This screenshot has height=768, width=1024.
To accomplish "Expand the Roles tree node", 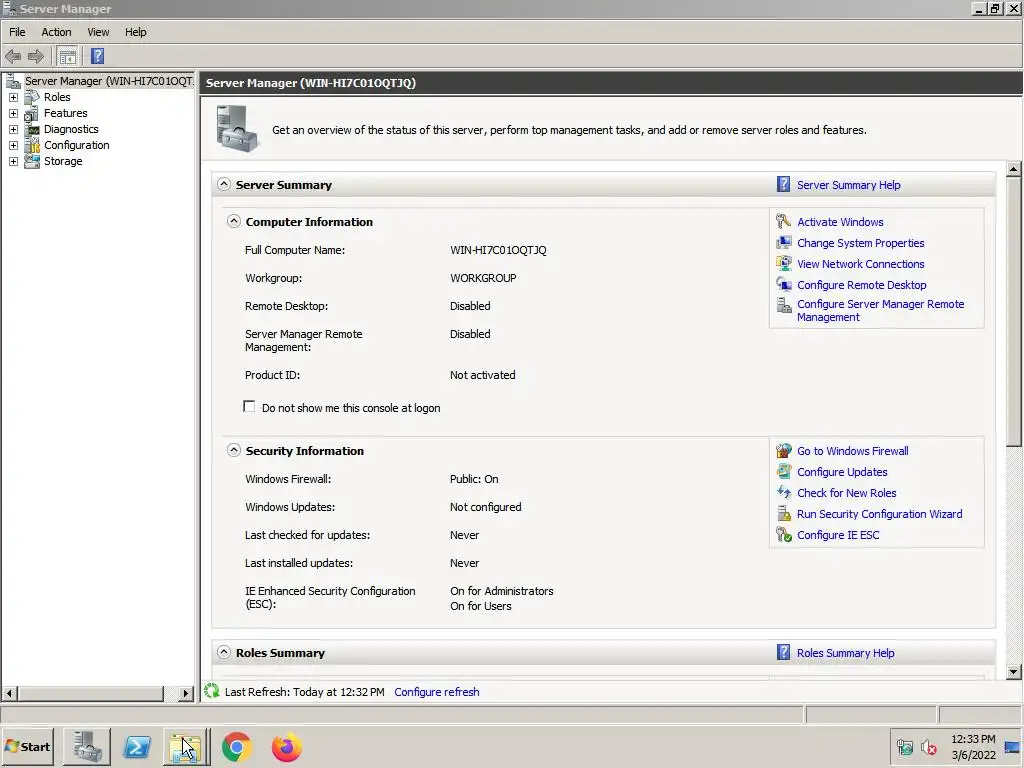I will coord(13,97).
